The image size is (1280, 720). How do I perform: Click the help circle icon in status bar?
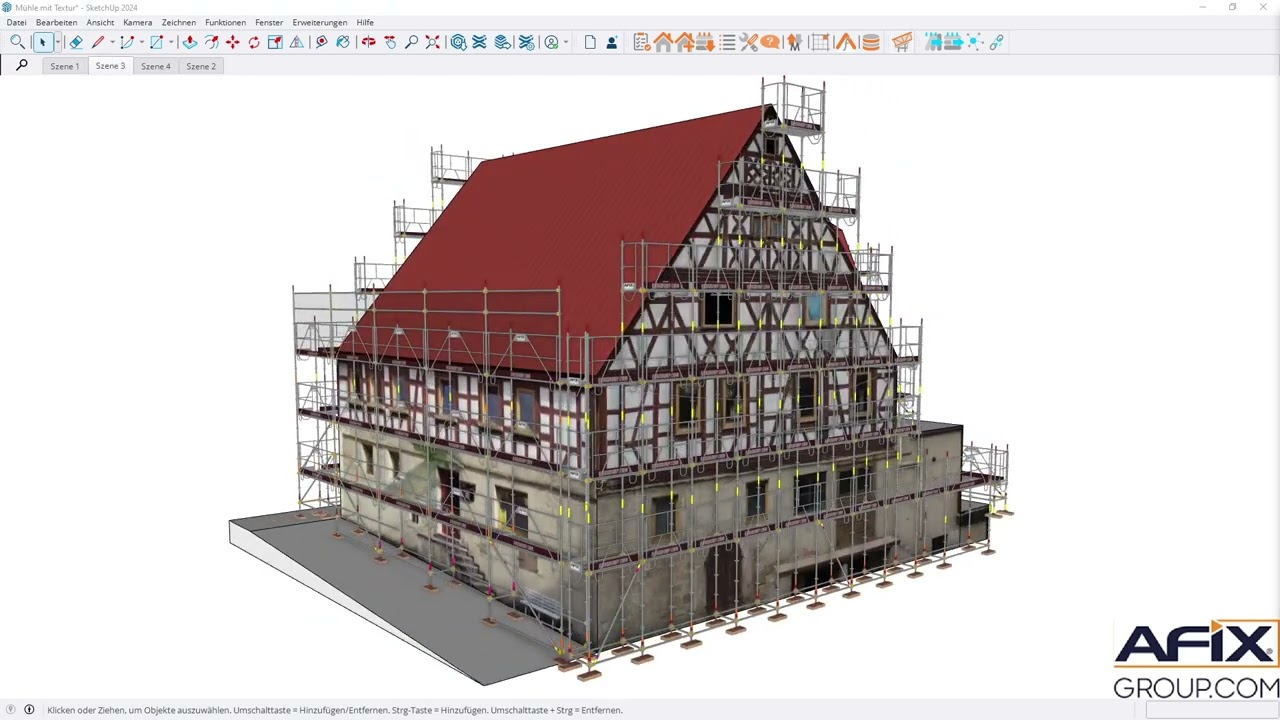pos(10,710)
